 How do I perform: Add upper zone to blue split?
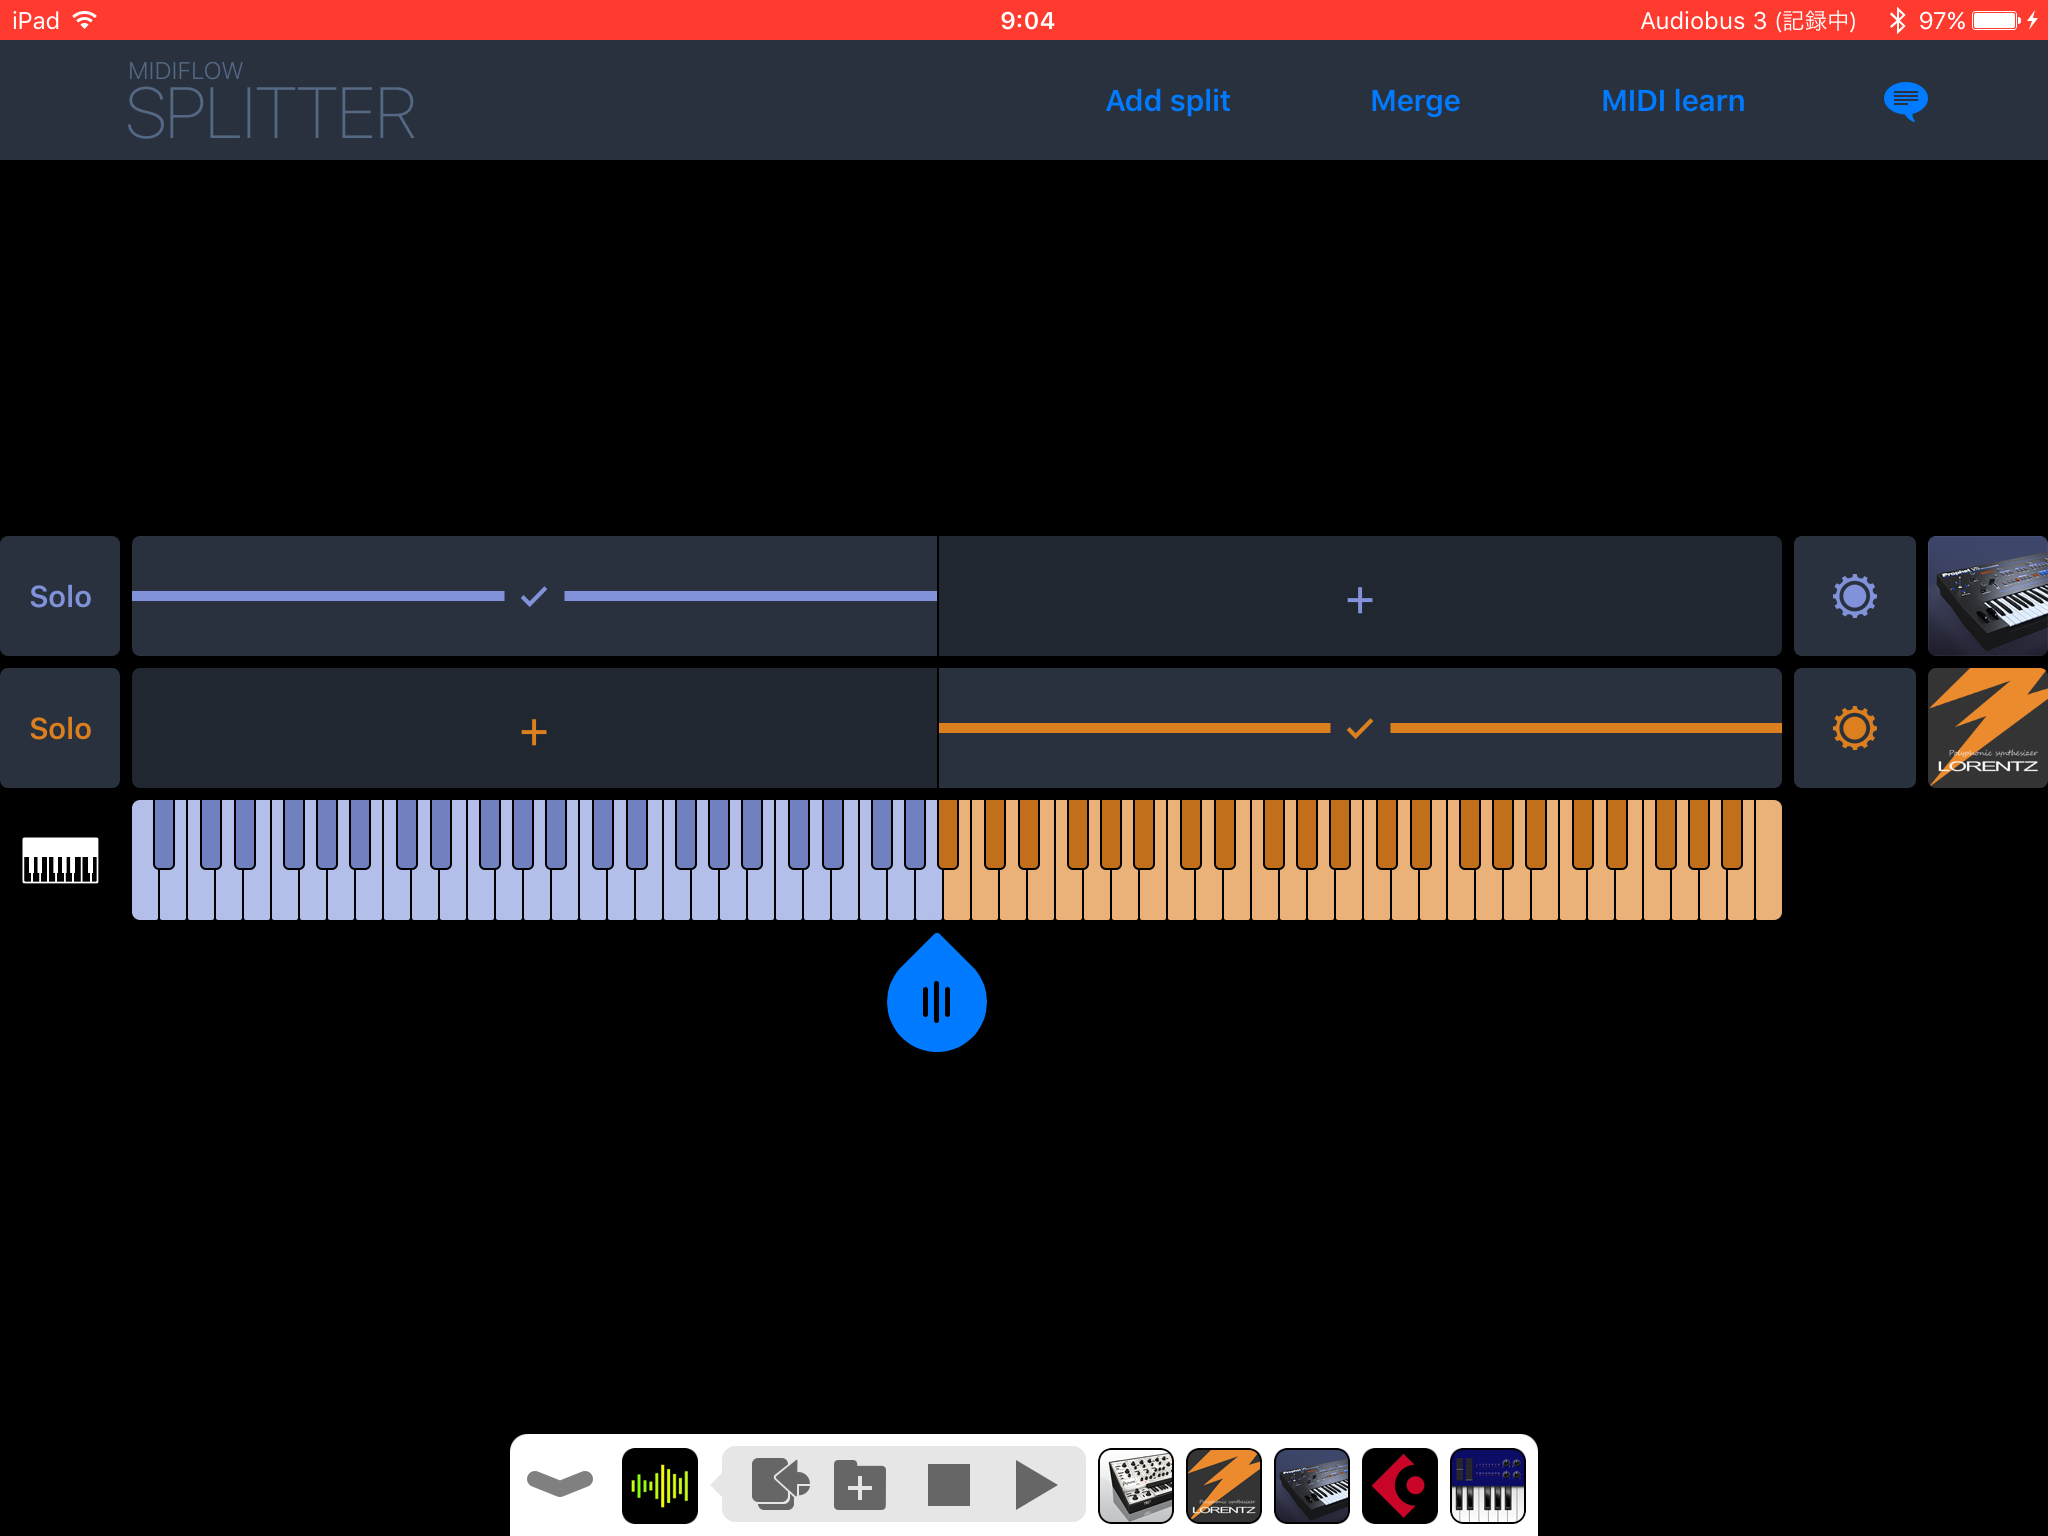coord(1359,600)
